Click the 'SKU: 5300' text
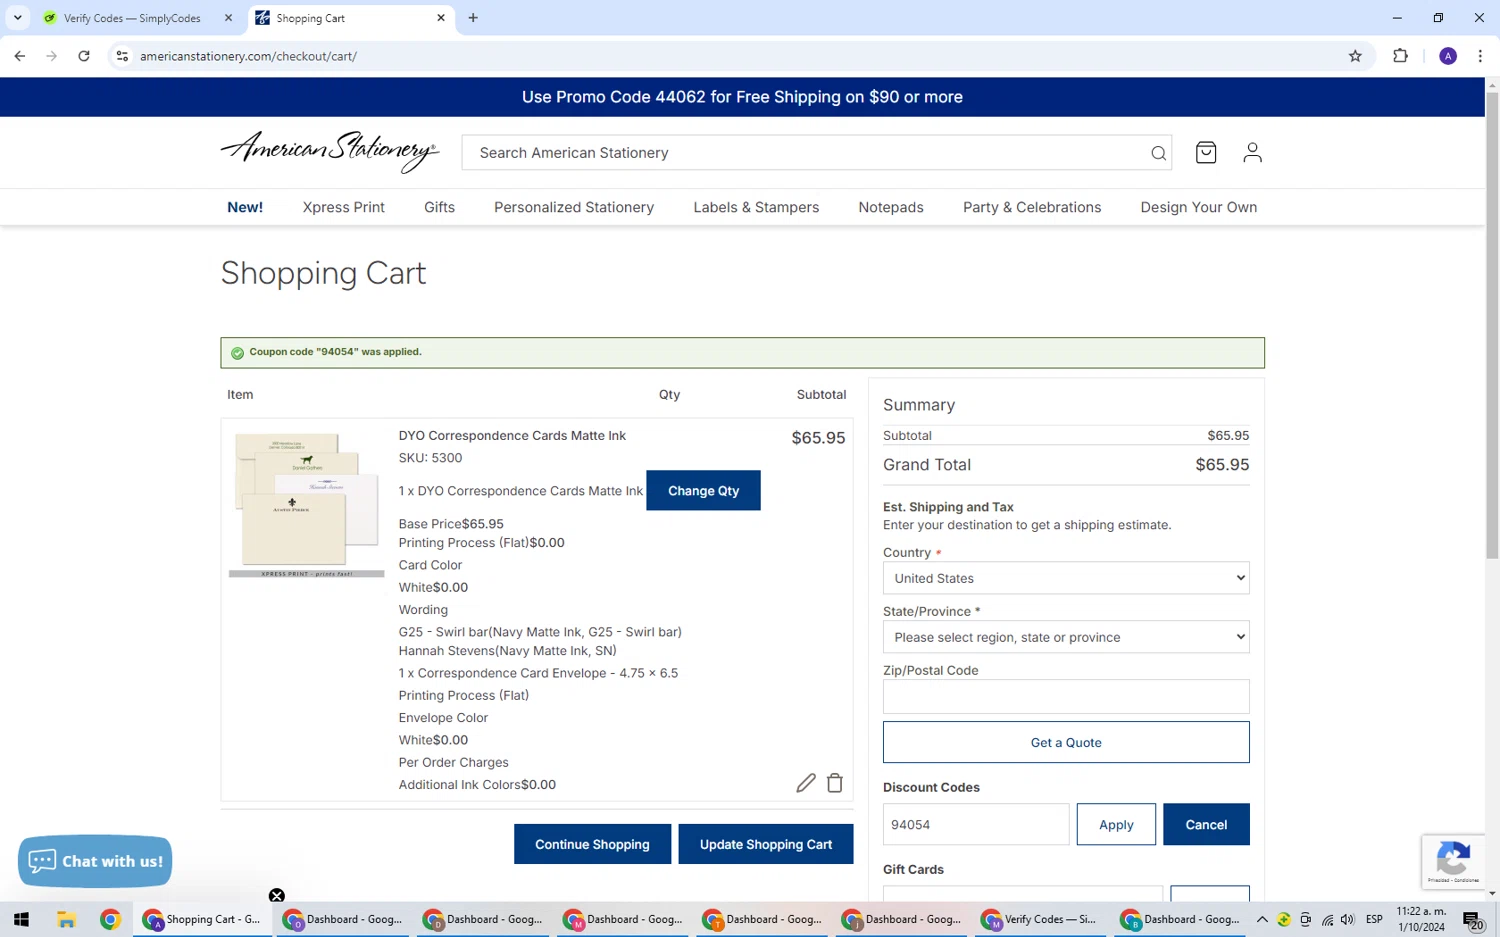Viewport: 1500px width, 937px height. tap(430, 458)
